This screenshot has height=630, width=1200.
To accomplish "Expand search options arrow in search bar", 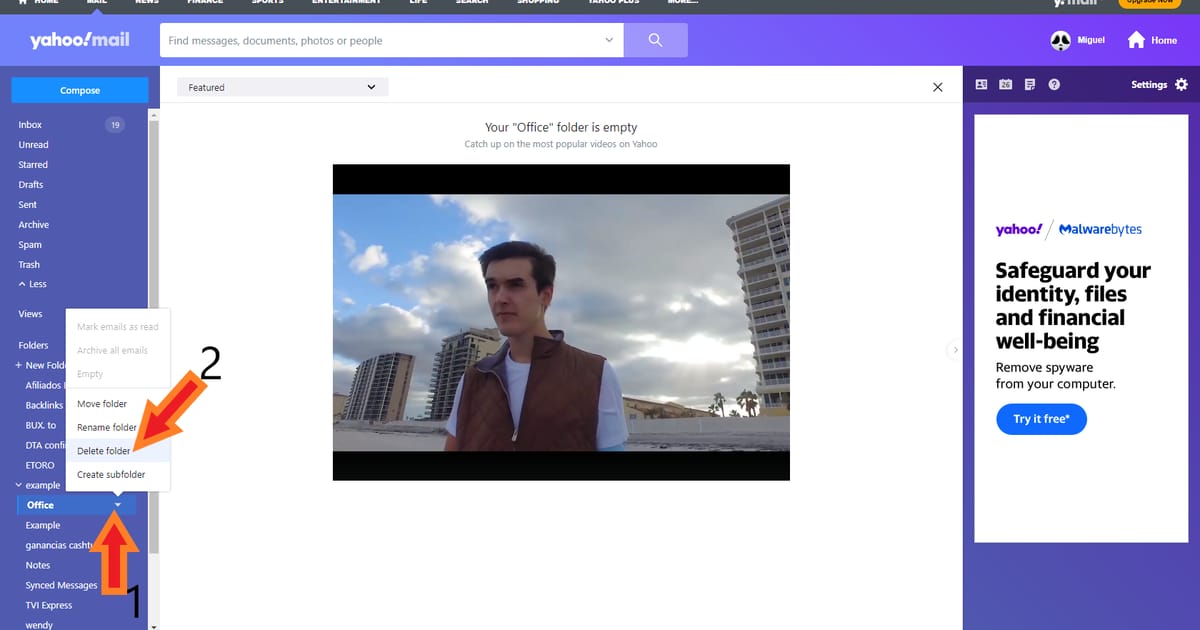I will [x=609, y=40].
